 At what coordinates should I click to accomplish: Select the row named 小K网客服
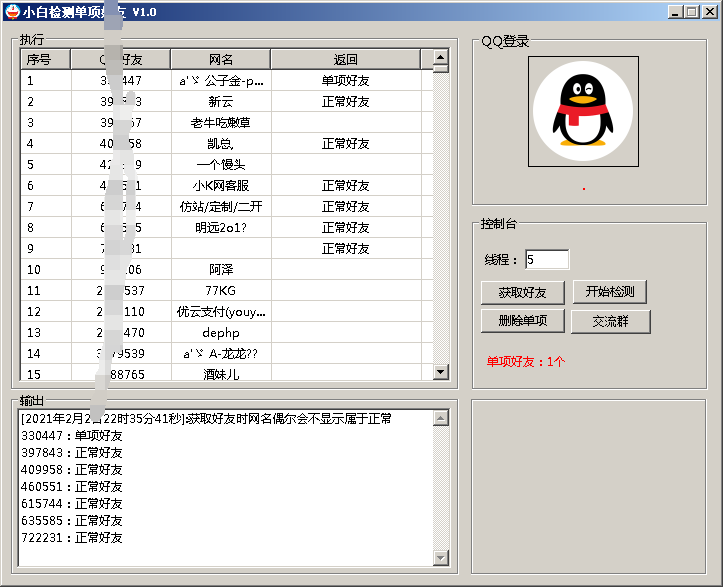pos(220,186)
